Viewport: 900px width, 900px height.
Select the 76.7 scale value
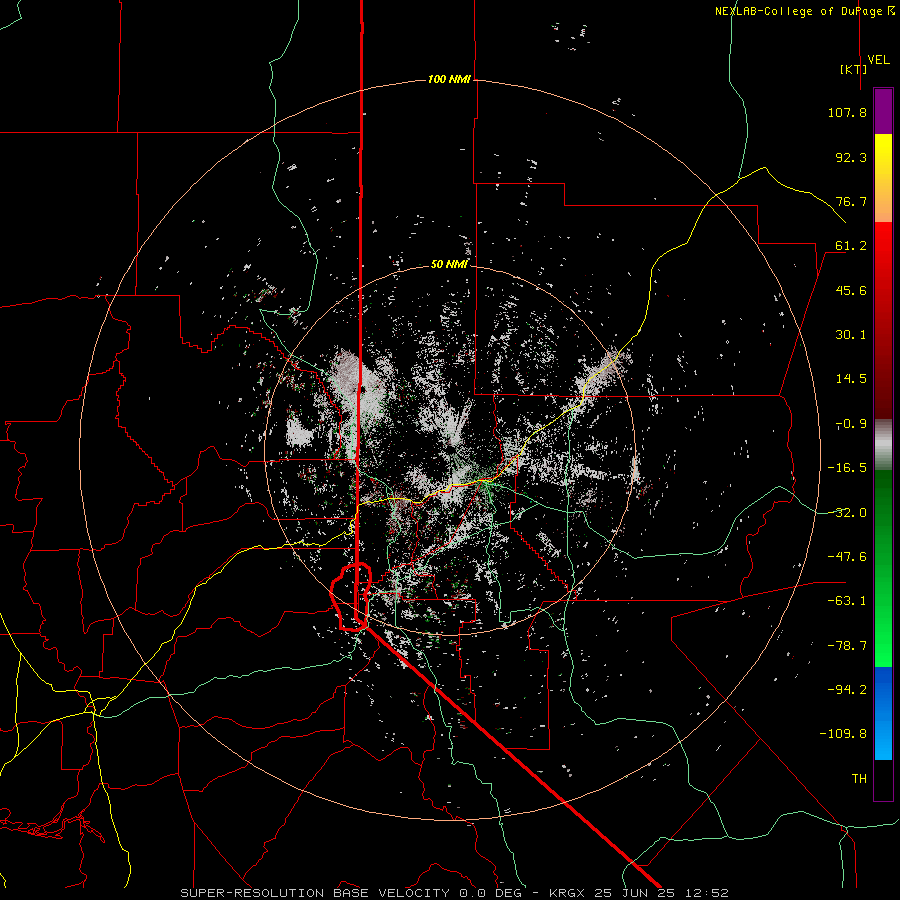[x=851, y=201]
